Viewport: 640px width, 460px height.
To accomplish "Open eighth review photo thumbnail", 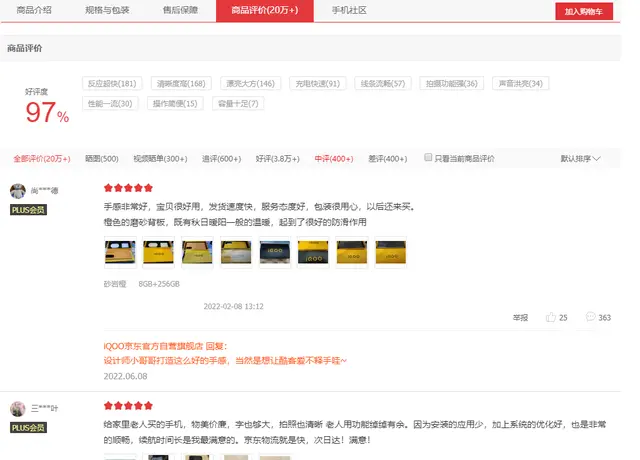I will [391, 252].
